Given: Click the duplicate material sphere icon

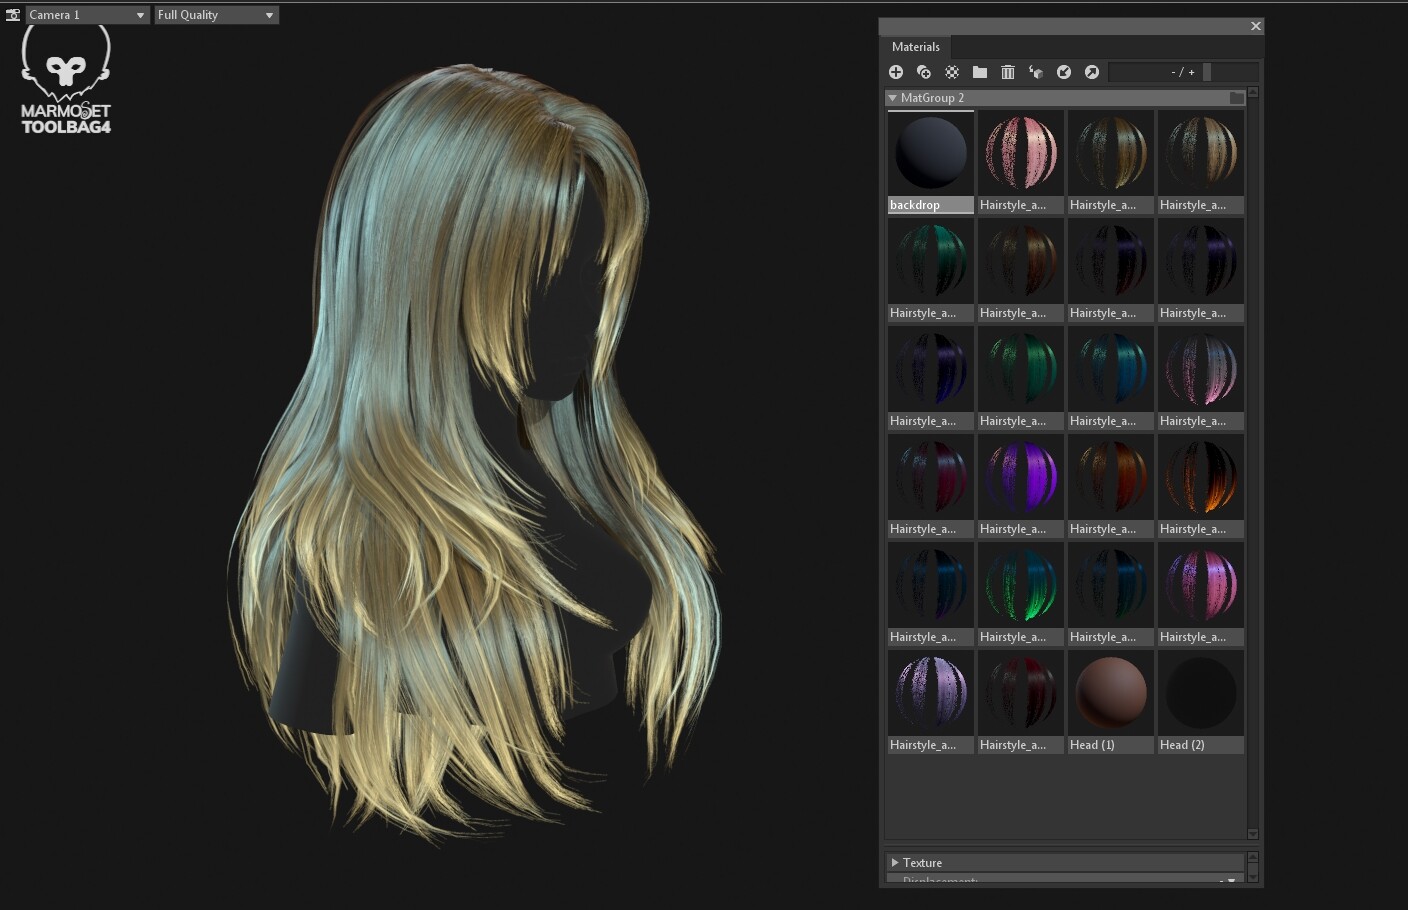Looking at the screenshot, I should click(924, 72).
